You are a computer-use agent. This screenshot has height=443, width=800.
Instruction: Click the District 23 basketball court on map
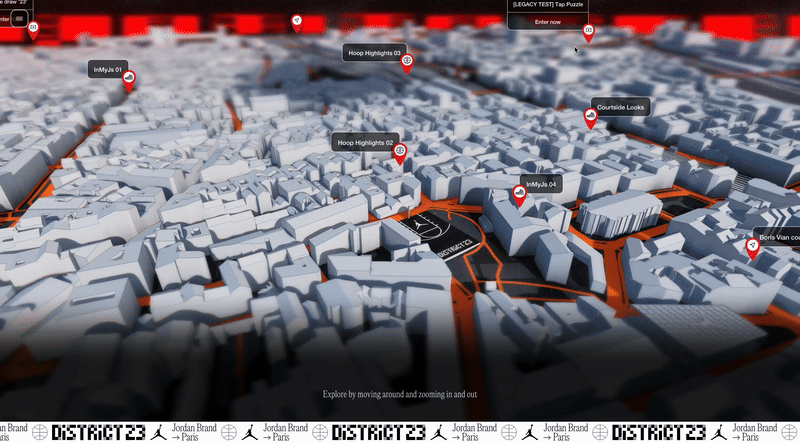pos(440,236)
